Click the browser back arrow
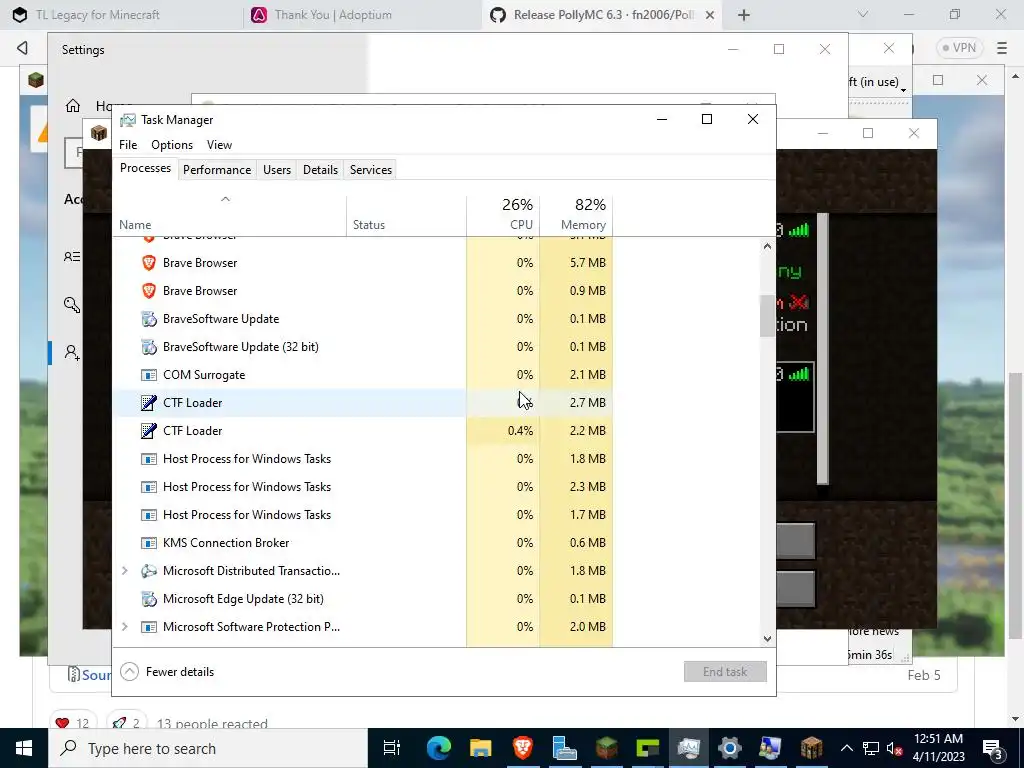The image size is (1024, 768). [x=22, y=48]
